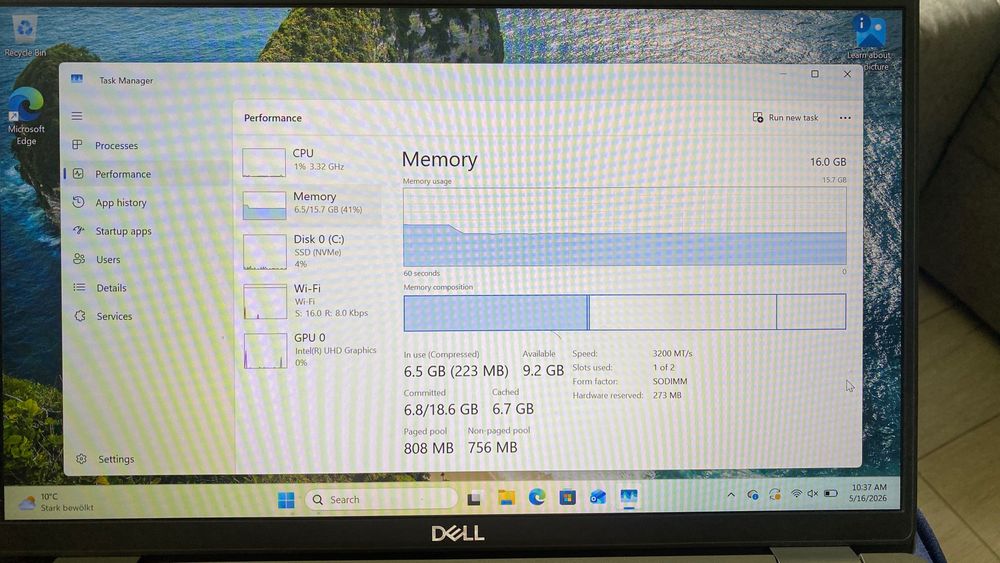Screen dimensions: 1000x563
Task: Click the Windows Update refresh tray icon
Action: click(x=775, y=494)
